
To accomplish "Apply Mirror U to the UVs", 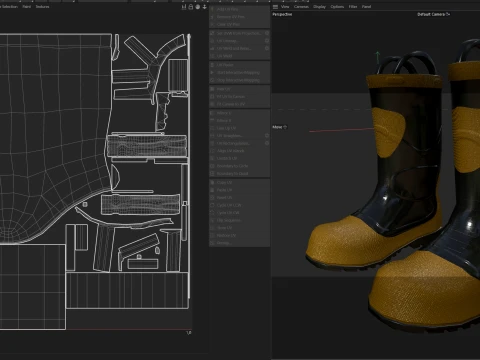I will point(239,113).
